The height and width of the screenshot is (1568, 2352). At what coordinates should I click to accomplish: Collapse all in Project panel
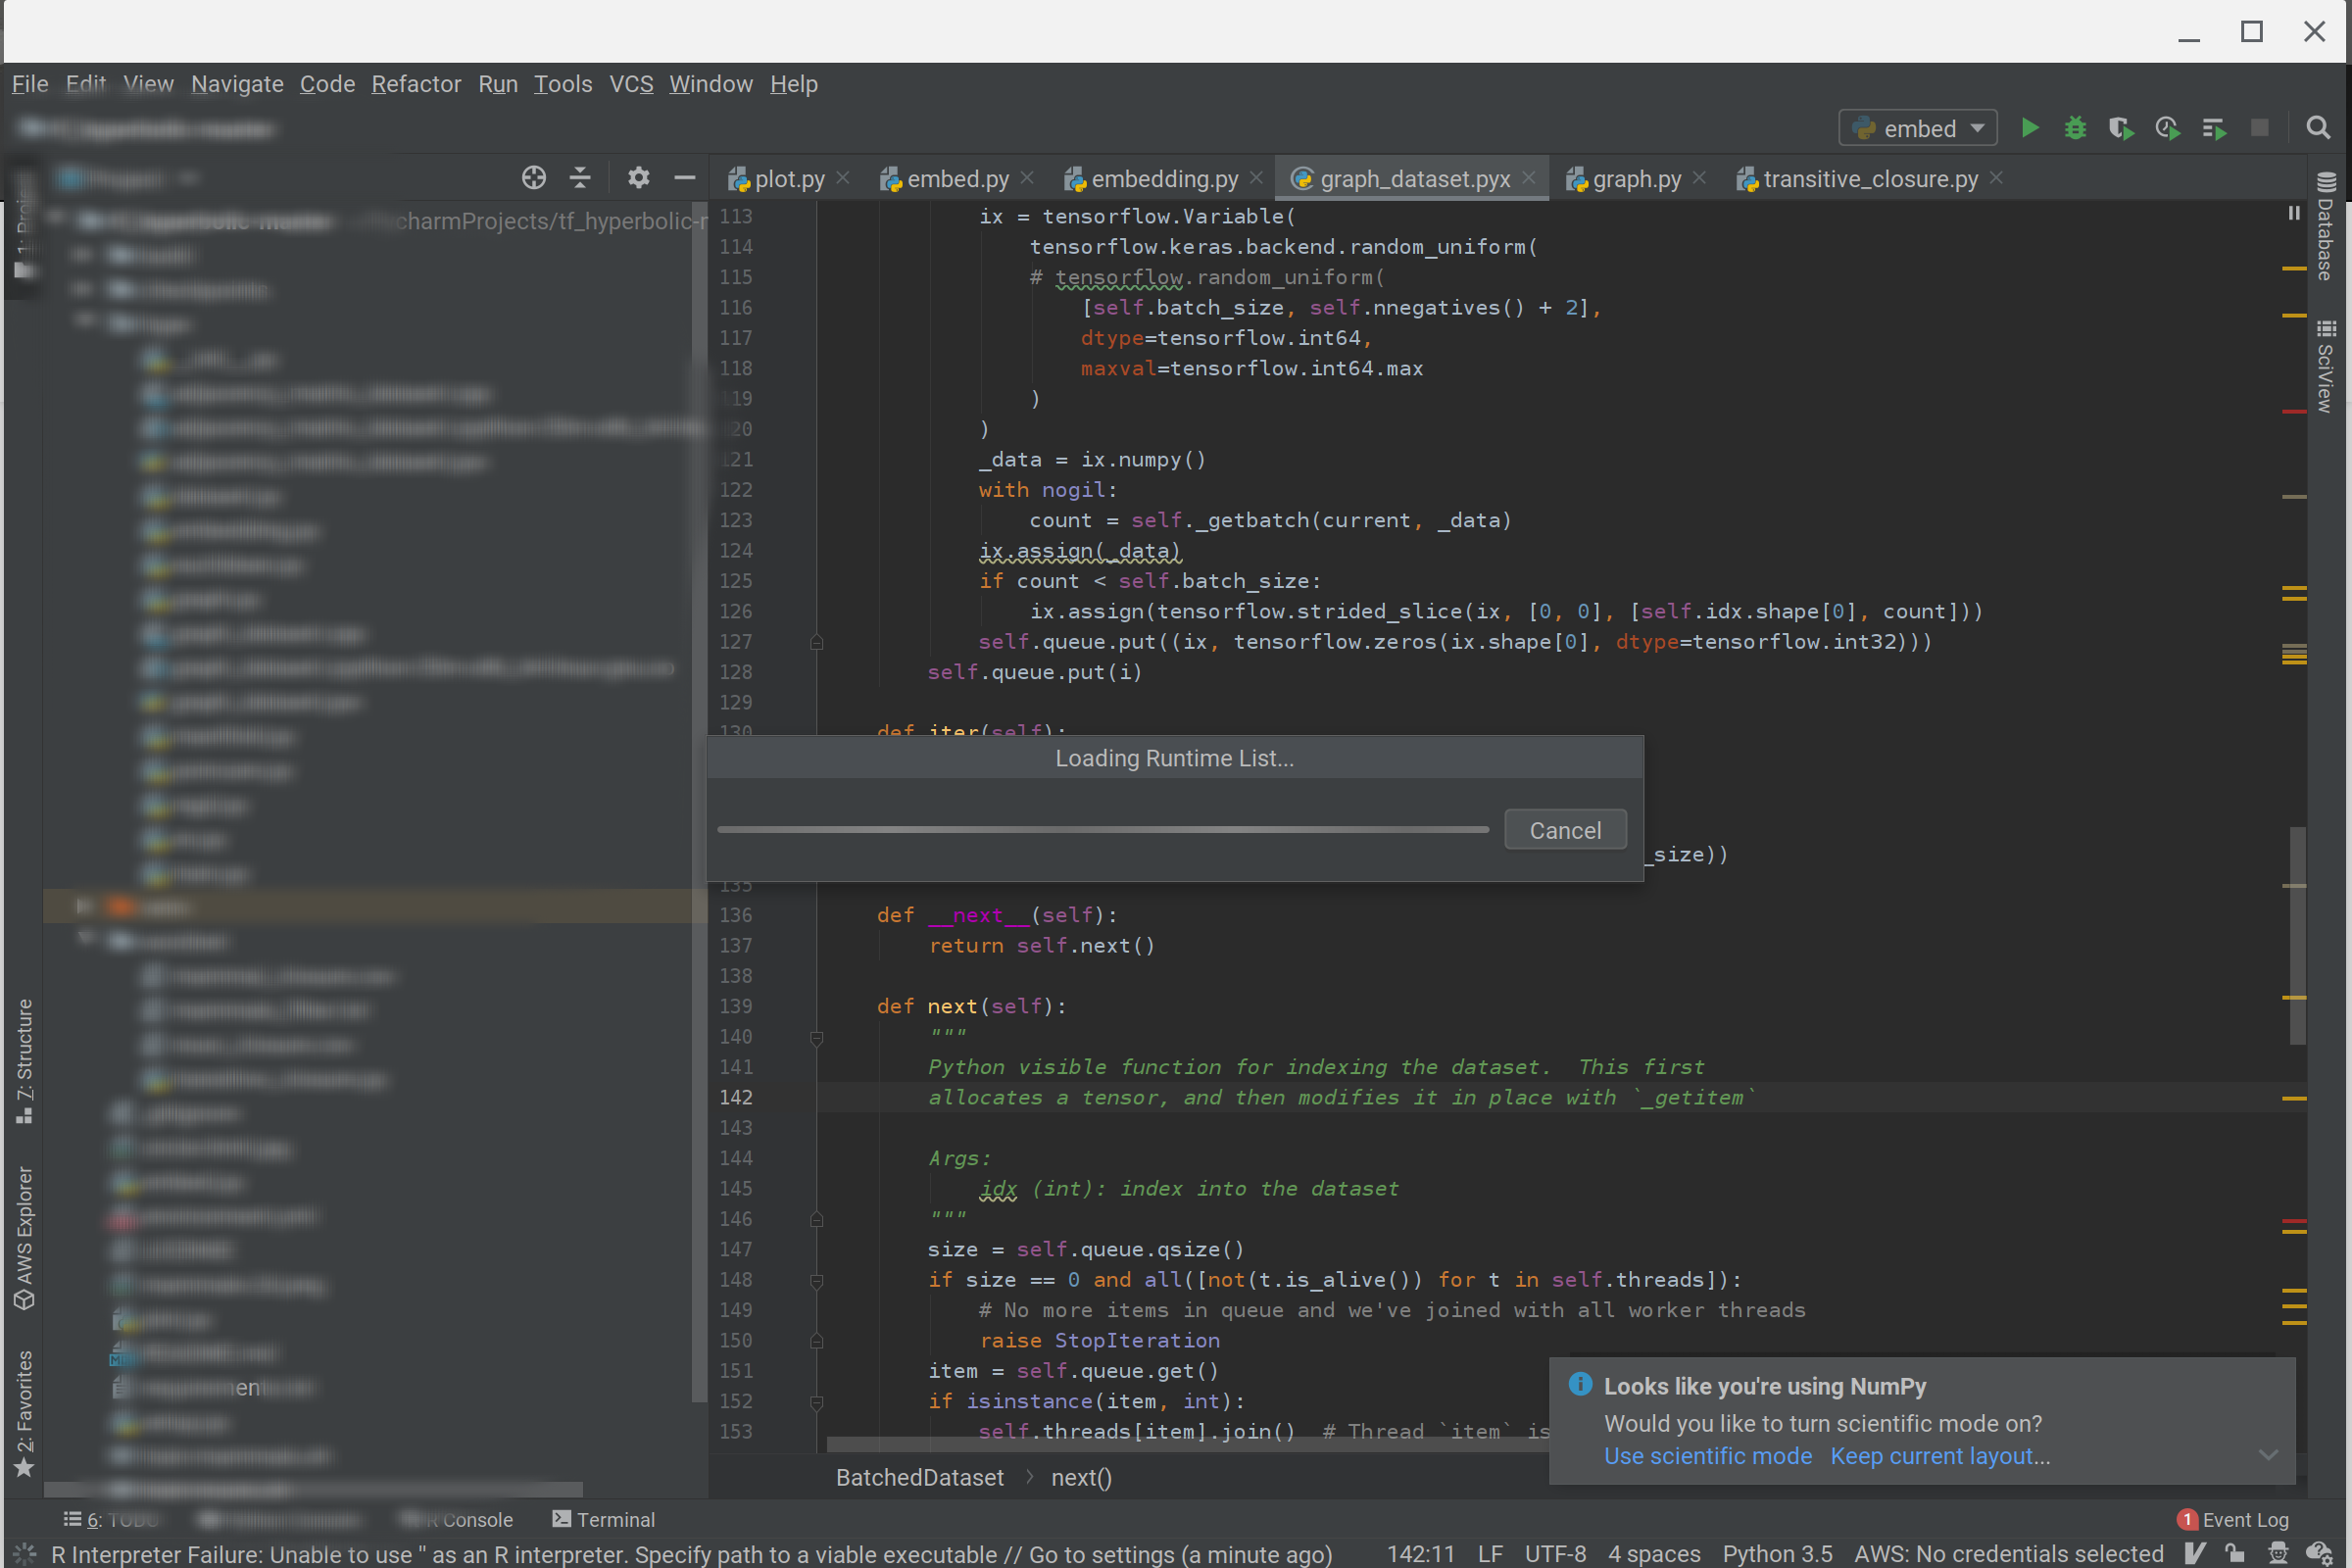point(580,178)
